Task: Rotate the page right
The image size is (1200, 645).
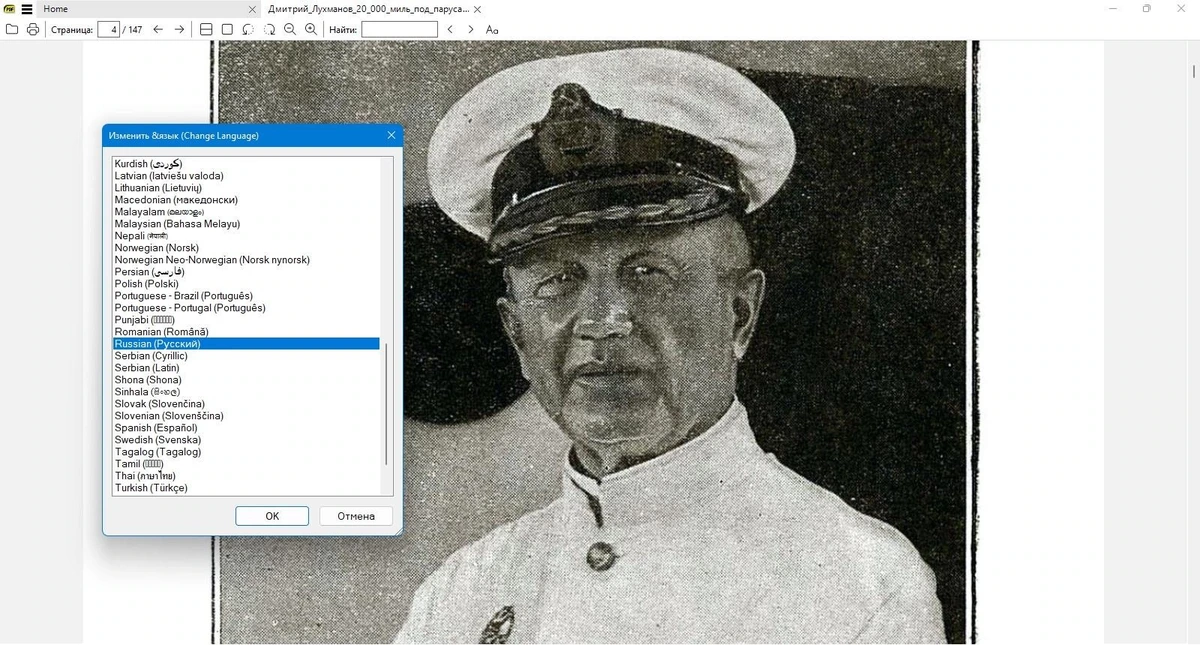Action: pyautogui.click(x=269, y=30)
